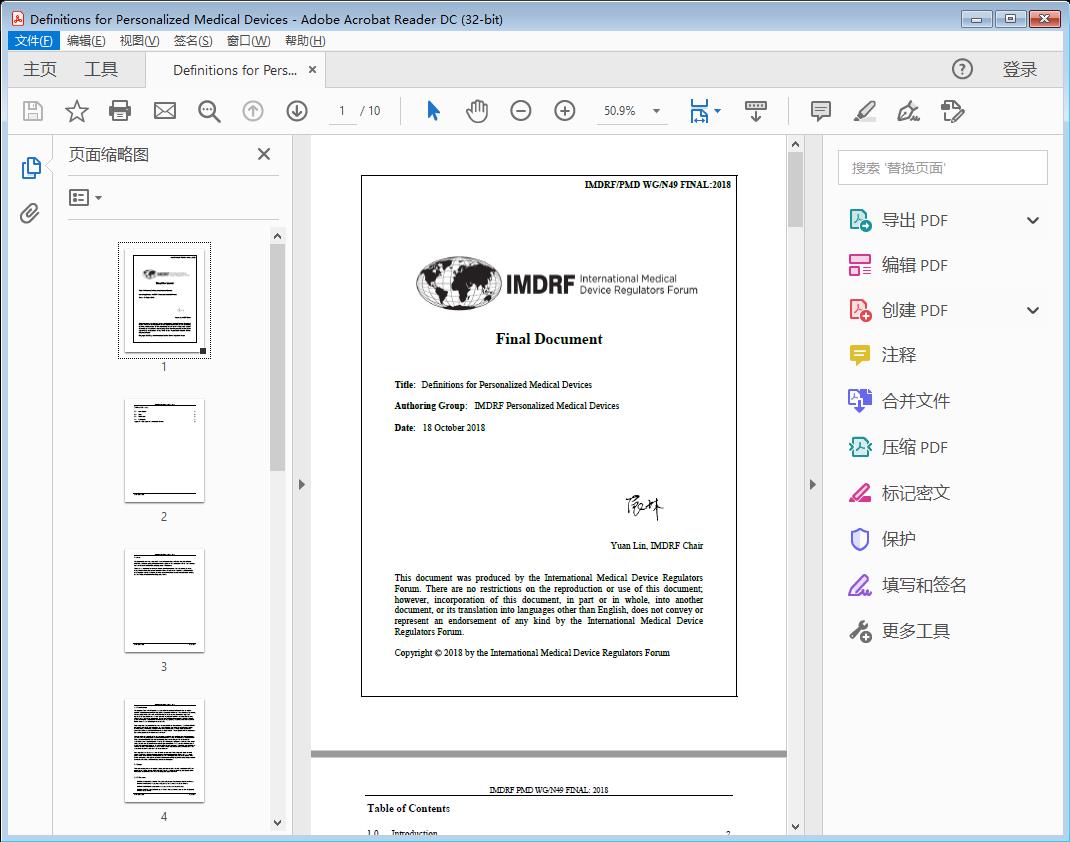Screen dimensions: 1070x842
Task: Toggle the page thumbnails panel icon
Action: pos(30,168)
